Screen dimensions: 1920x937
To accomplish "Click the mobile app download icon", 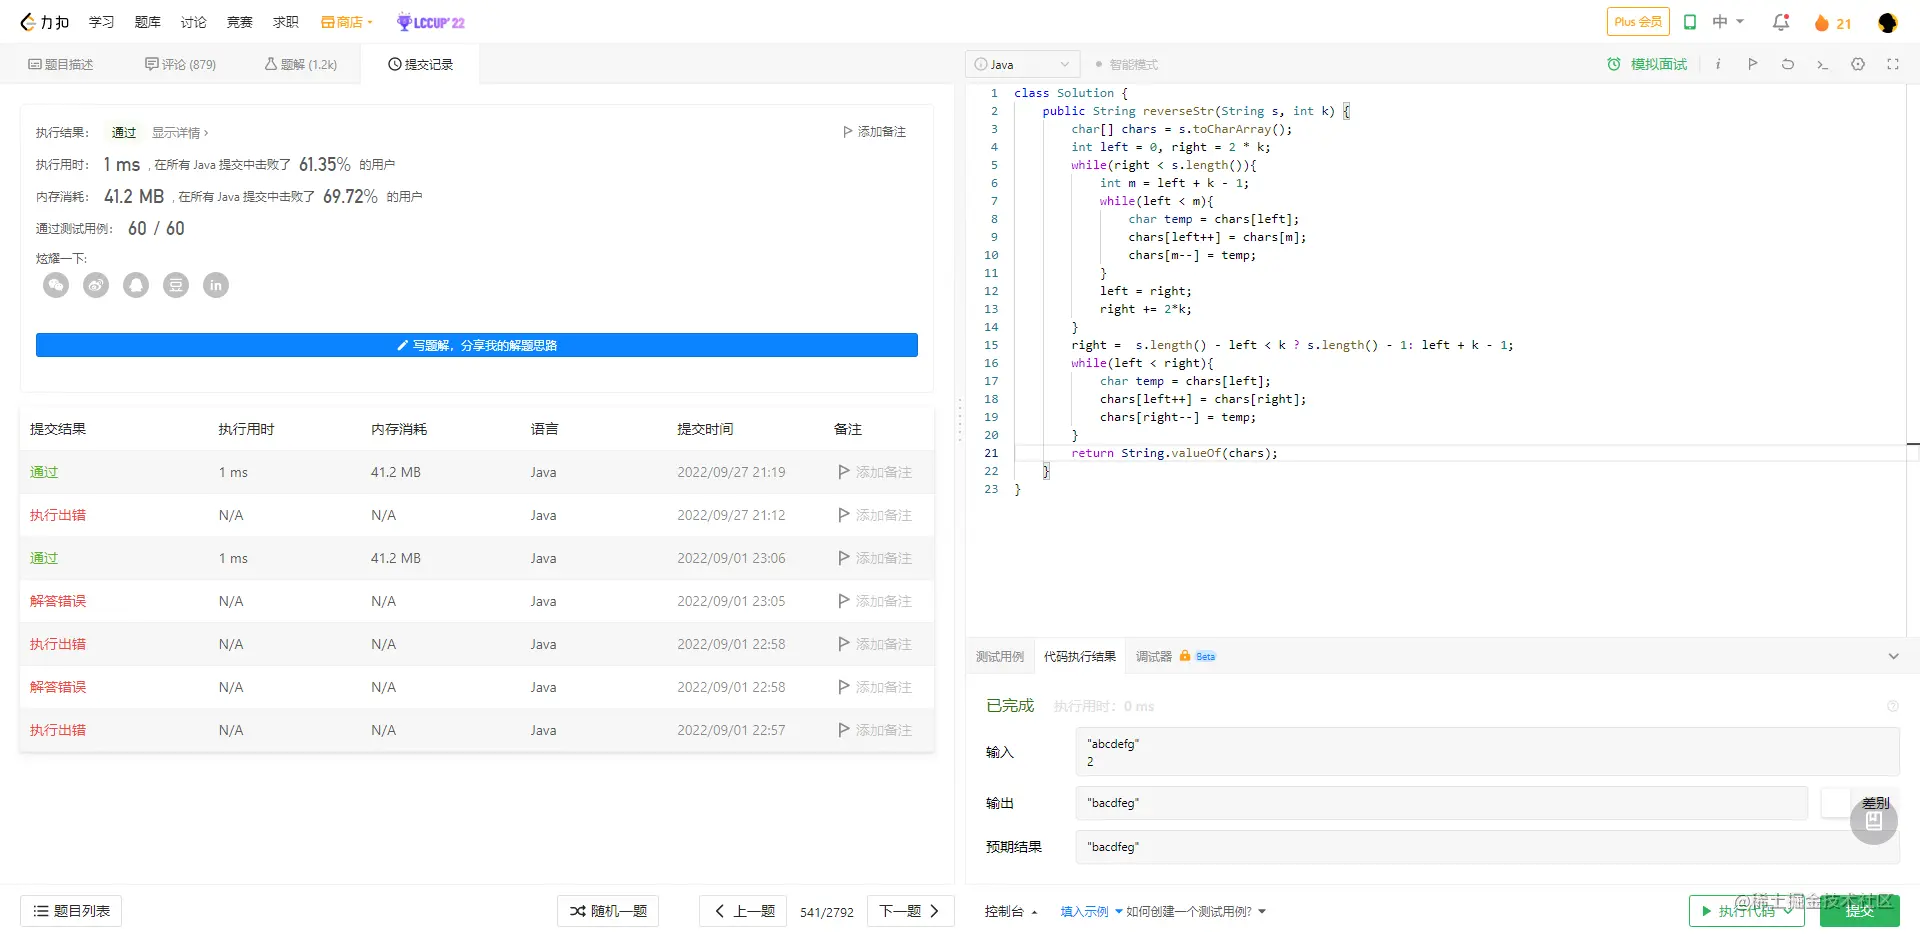I will (x=1690, y=22).
